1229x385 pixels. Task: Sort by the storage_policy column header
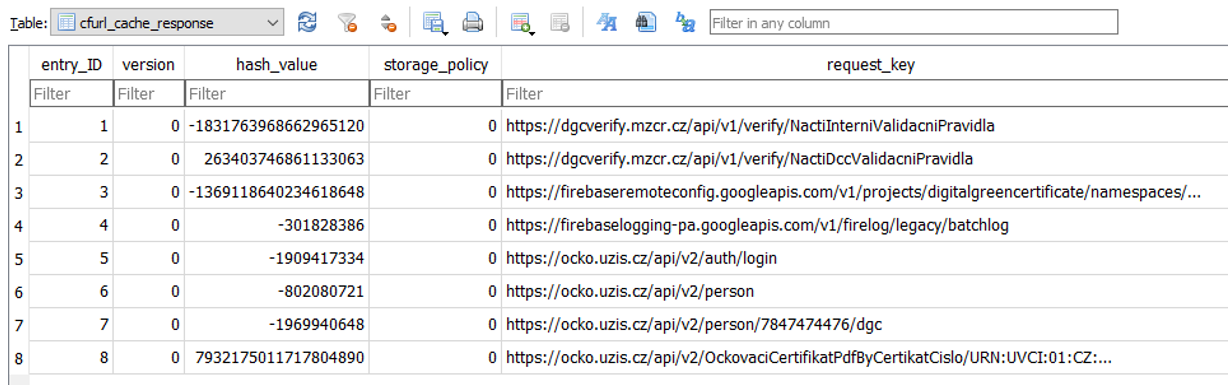coord(436,65)
